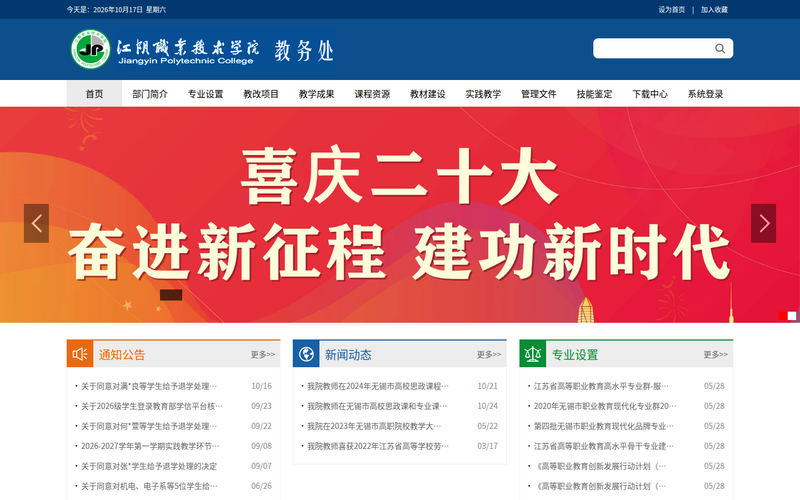This screenshot has height=500, width=800.
Task: Click date 09/23 in 通知公告 list
Action: 261,406
